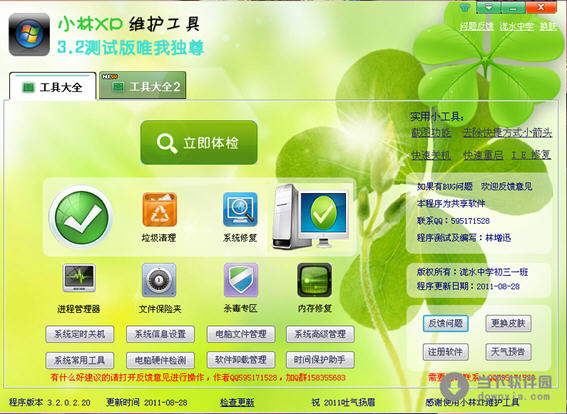
Task: Open 天气预告 weather forecast button
Action: tap(508, 351)
